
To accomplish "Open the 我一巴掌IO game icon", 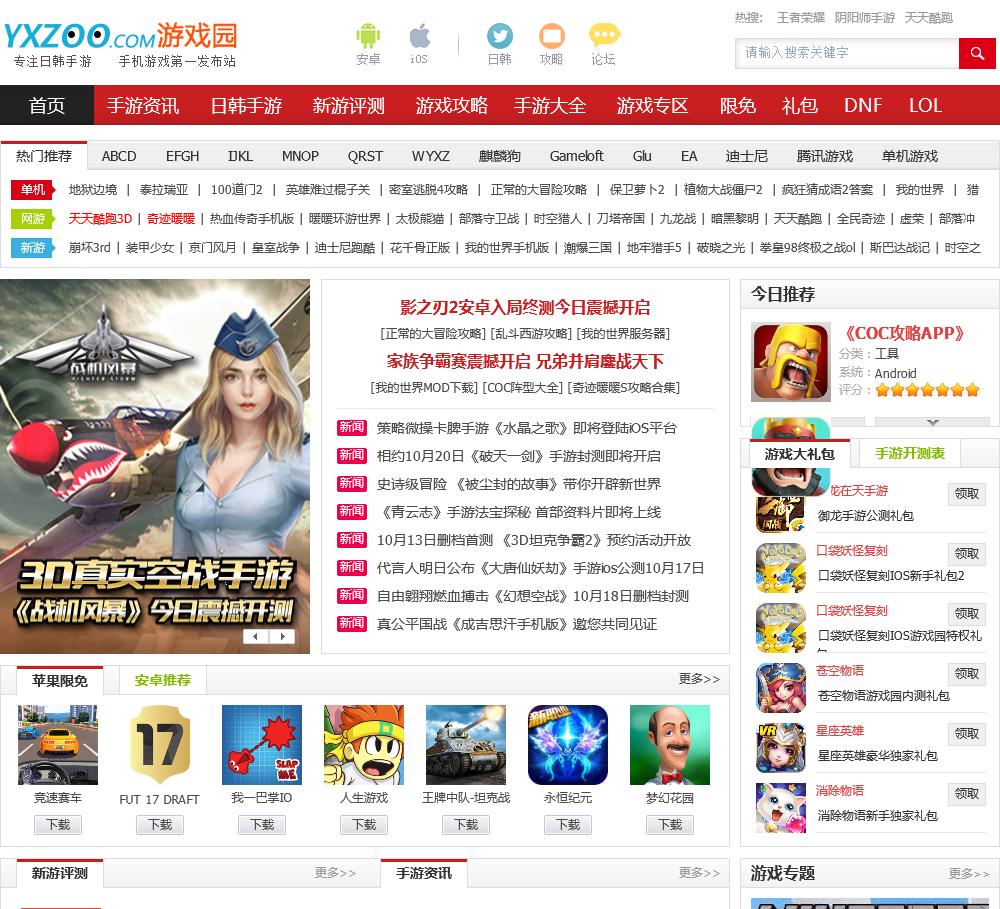I will [261, 744].
